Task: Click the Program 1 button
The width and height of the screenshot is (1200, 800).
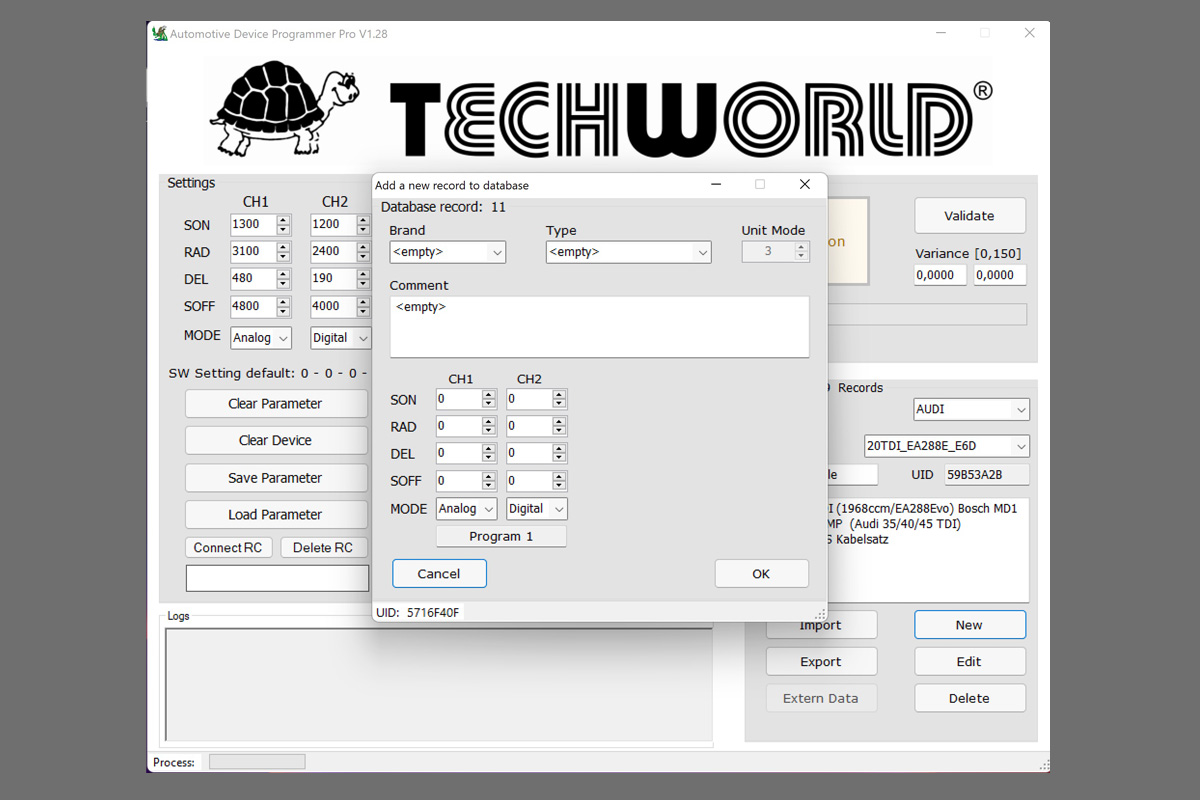Action: coord(501,537)
